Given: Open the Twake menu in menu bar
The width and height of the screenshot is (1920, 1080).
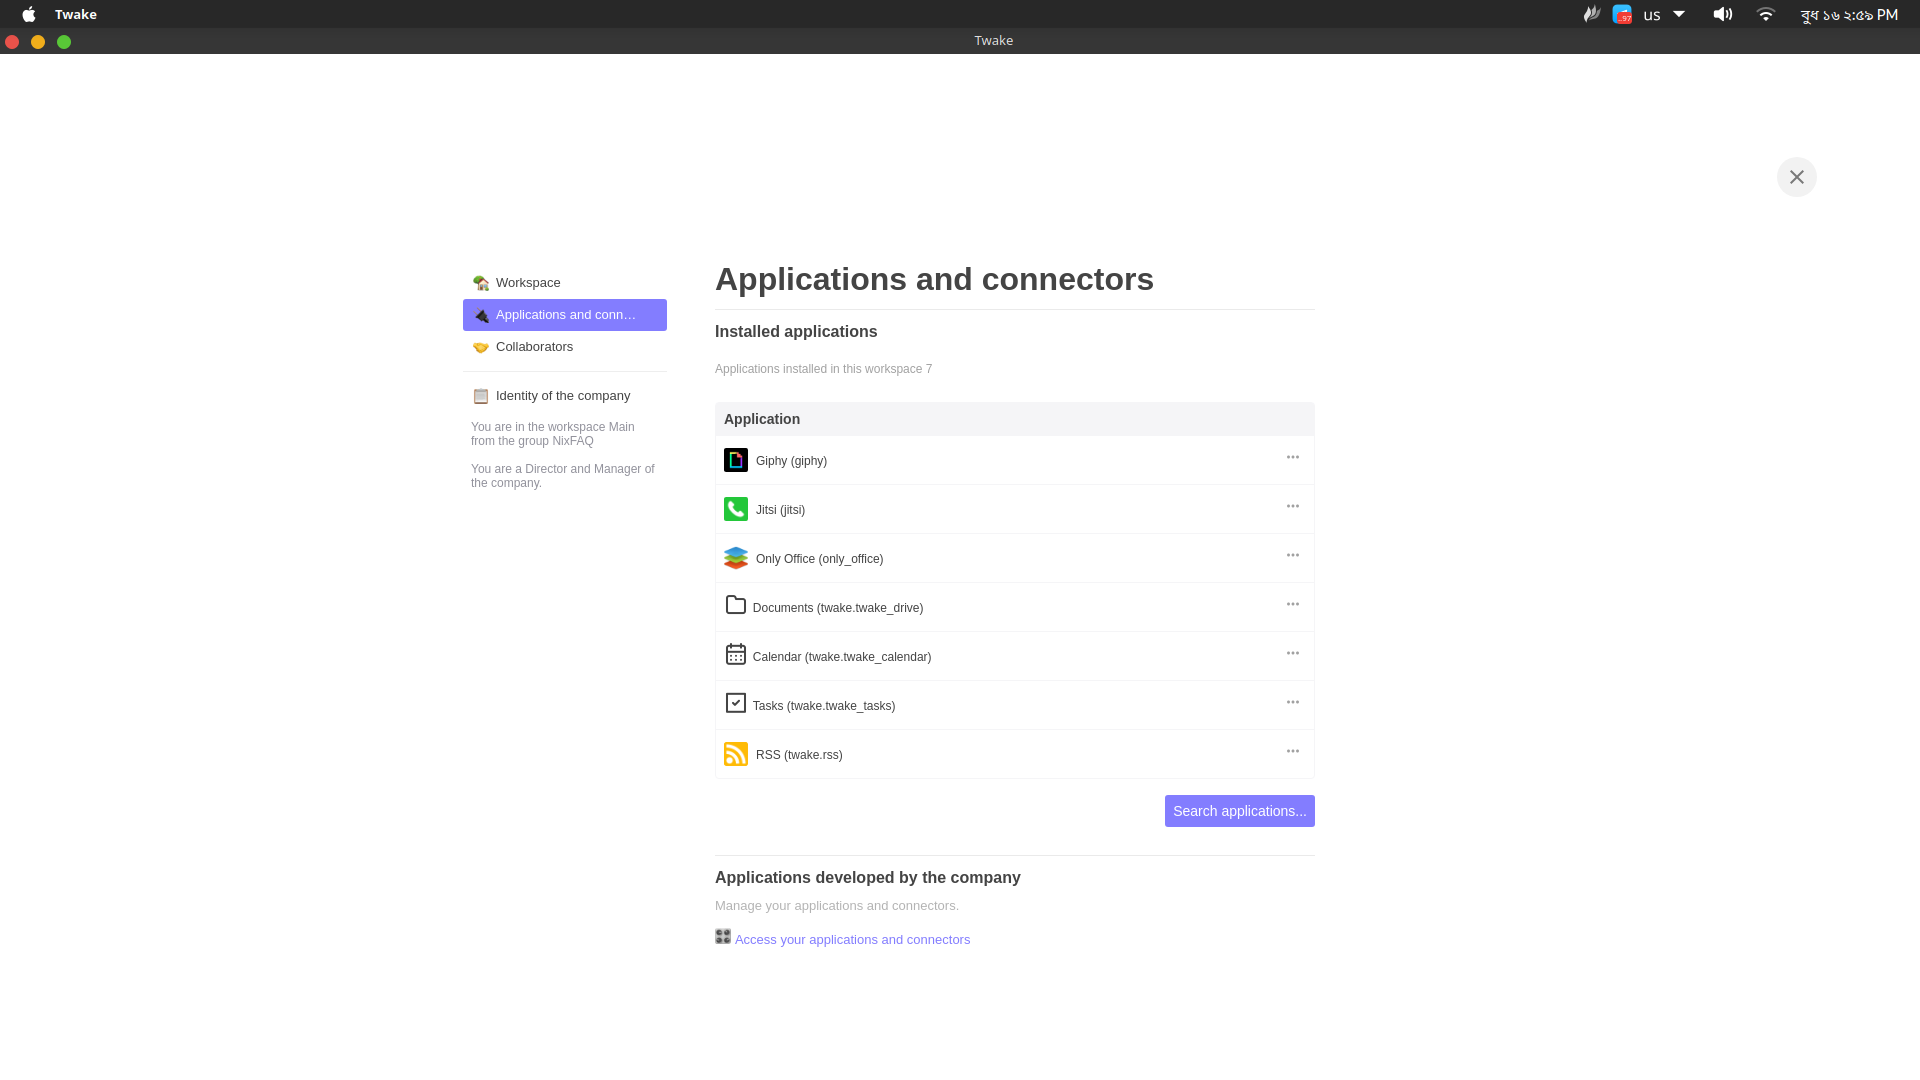Looking at the screenshot, I should [76, 14].
